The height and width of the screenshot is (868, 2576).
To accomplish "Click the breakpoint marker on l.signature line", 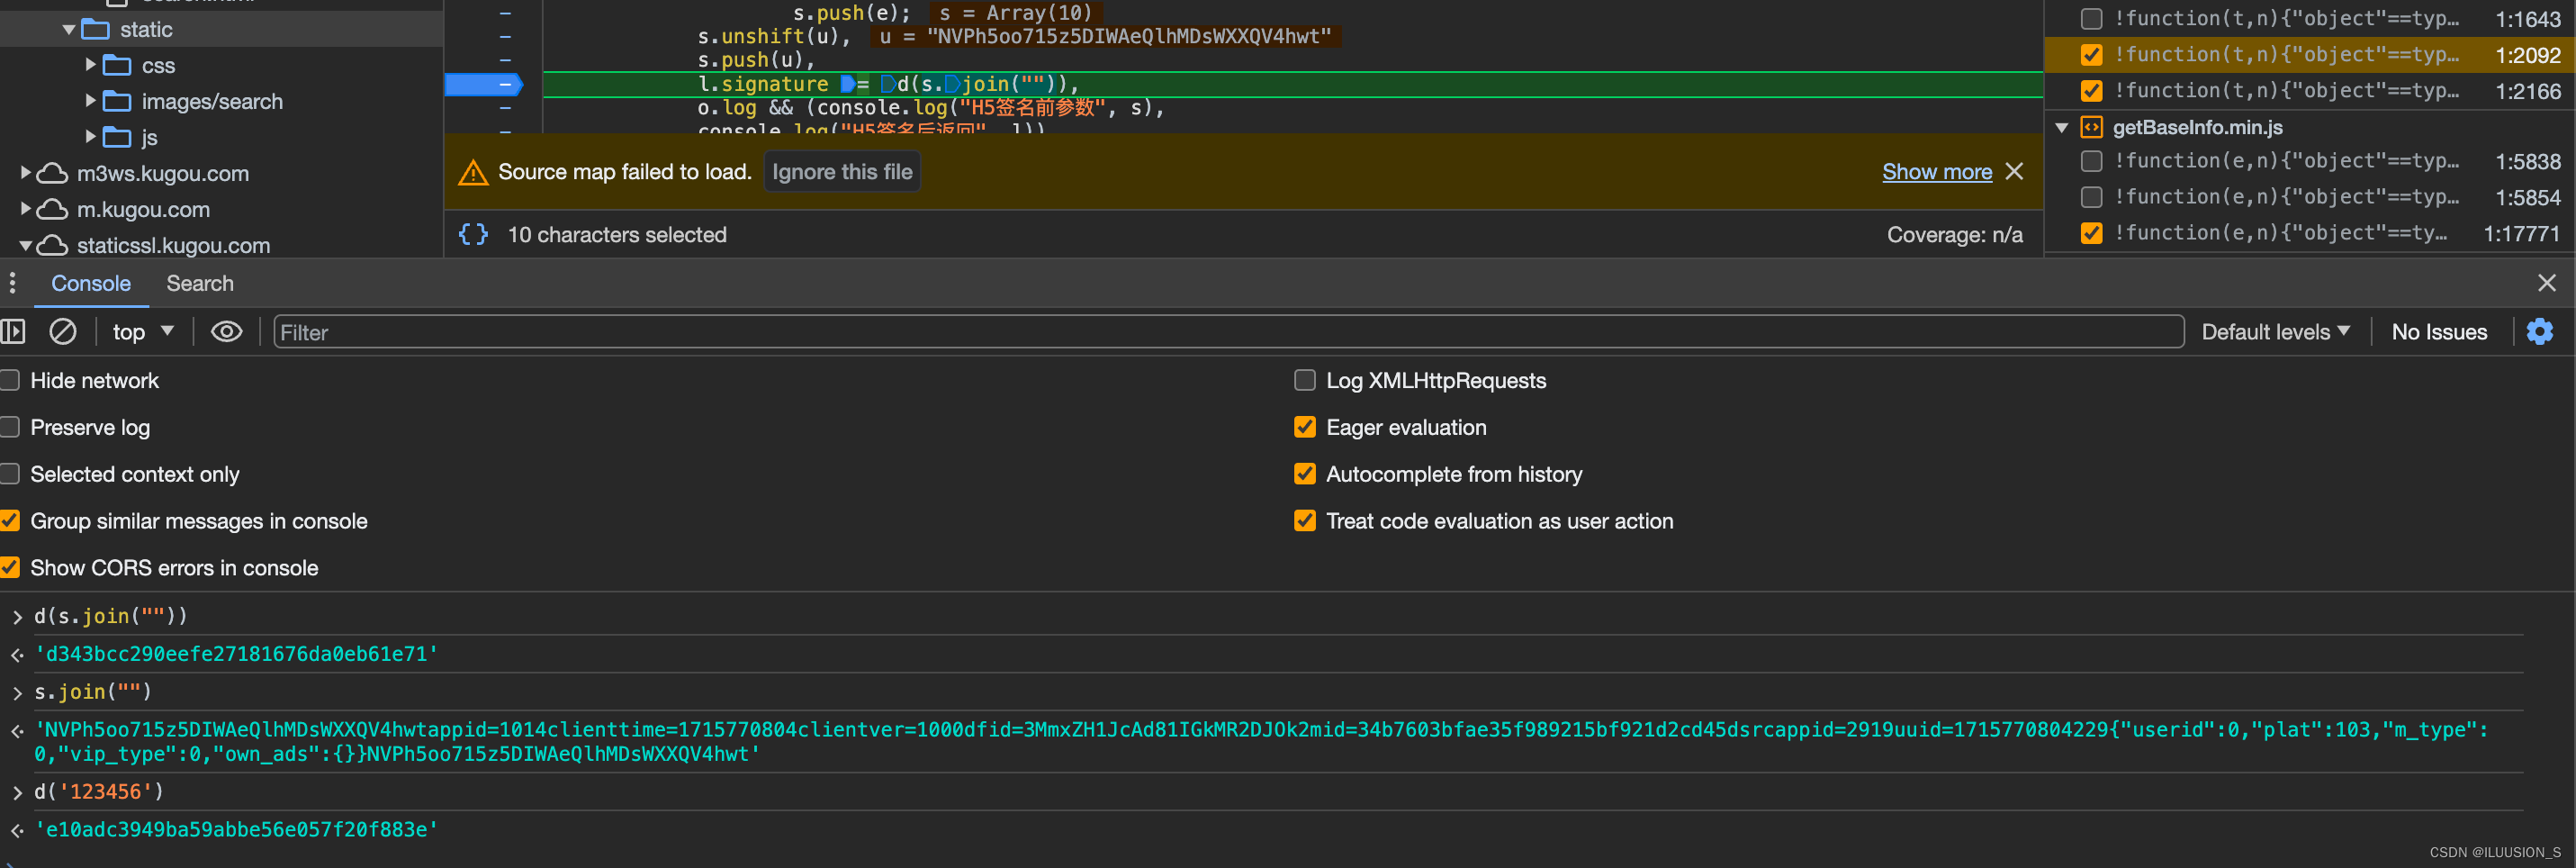I will (483, 85).
